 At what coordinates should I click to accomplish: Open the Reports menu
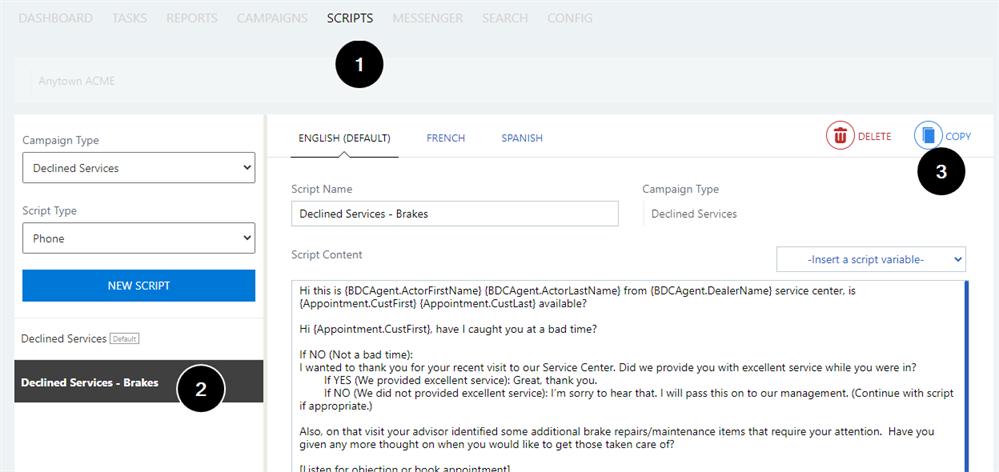click(192, 18)
